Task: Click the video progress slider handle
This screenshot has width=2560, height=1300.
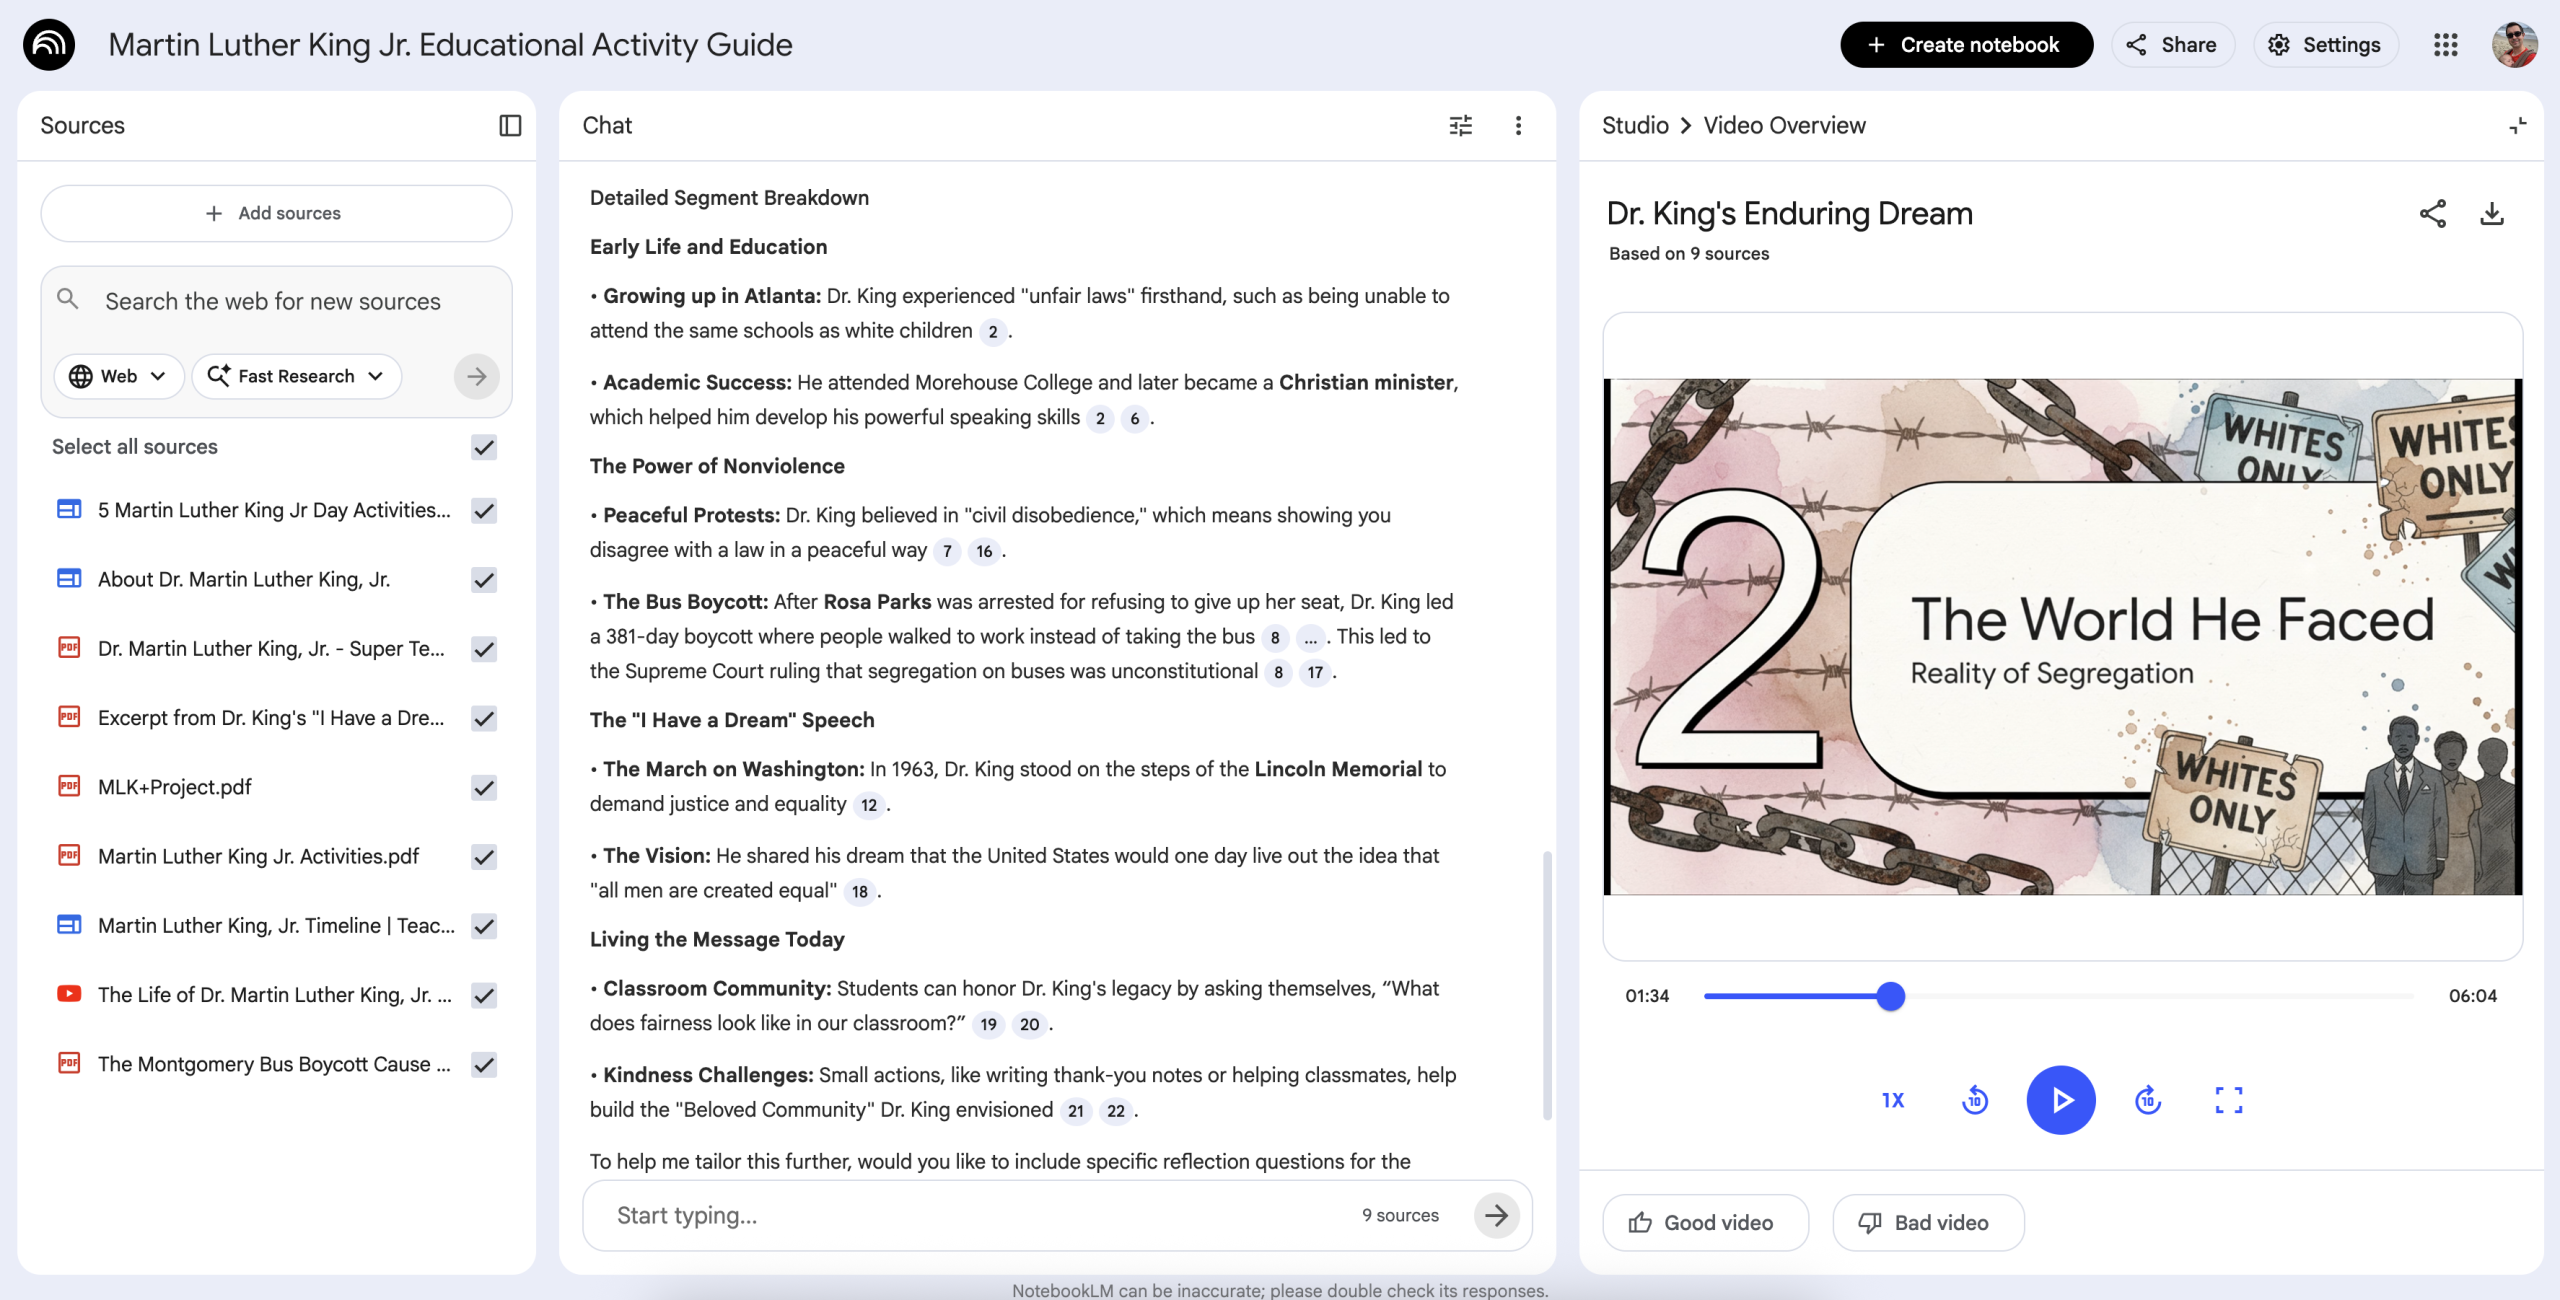Action: [x=1890, y=996]
